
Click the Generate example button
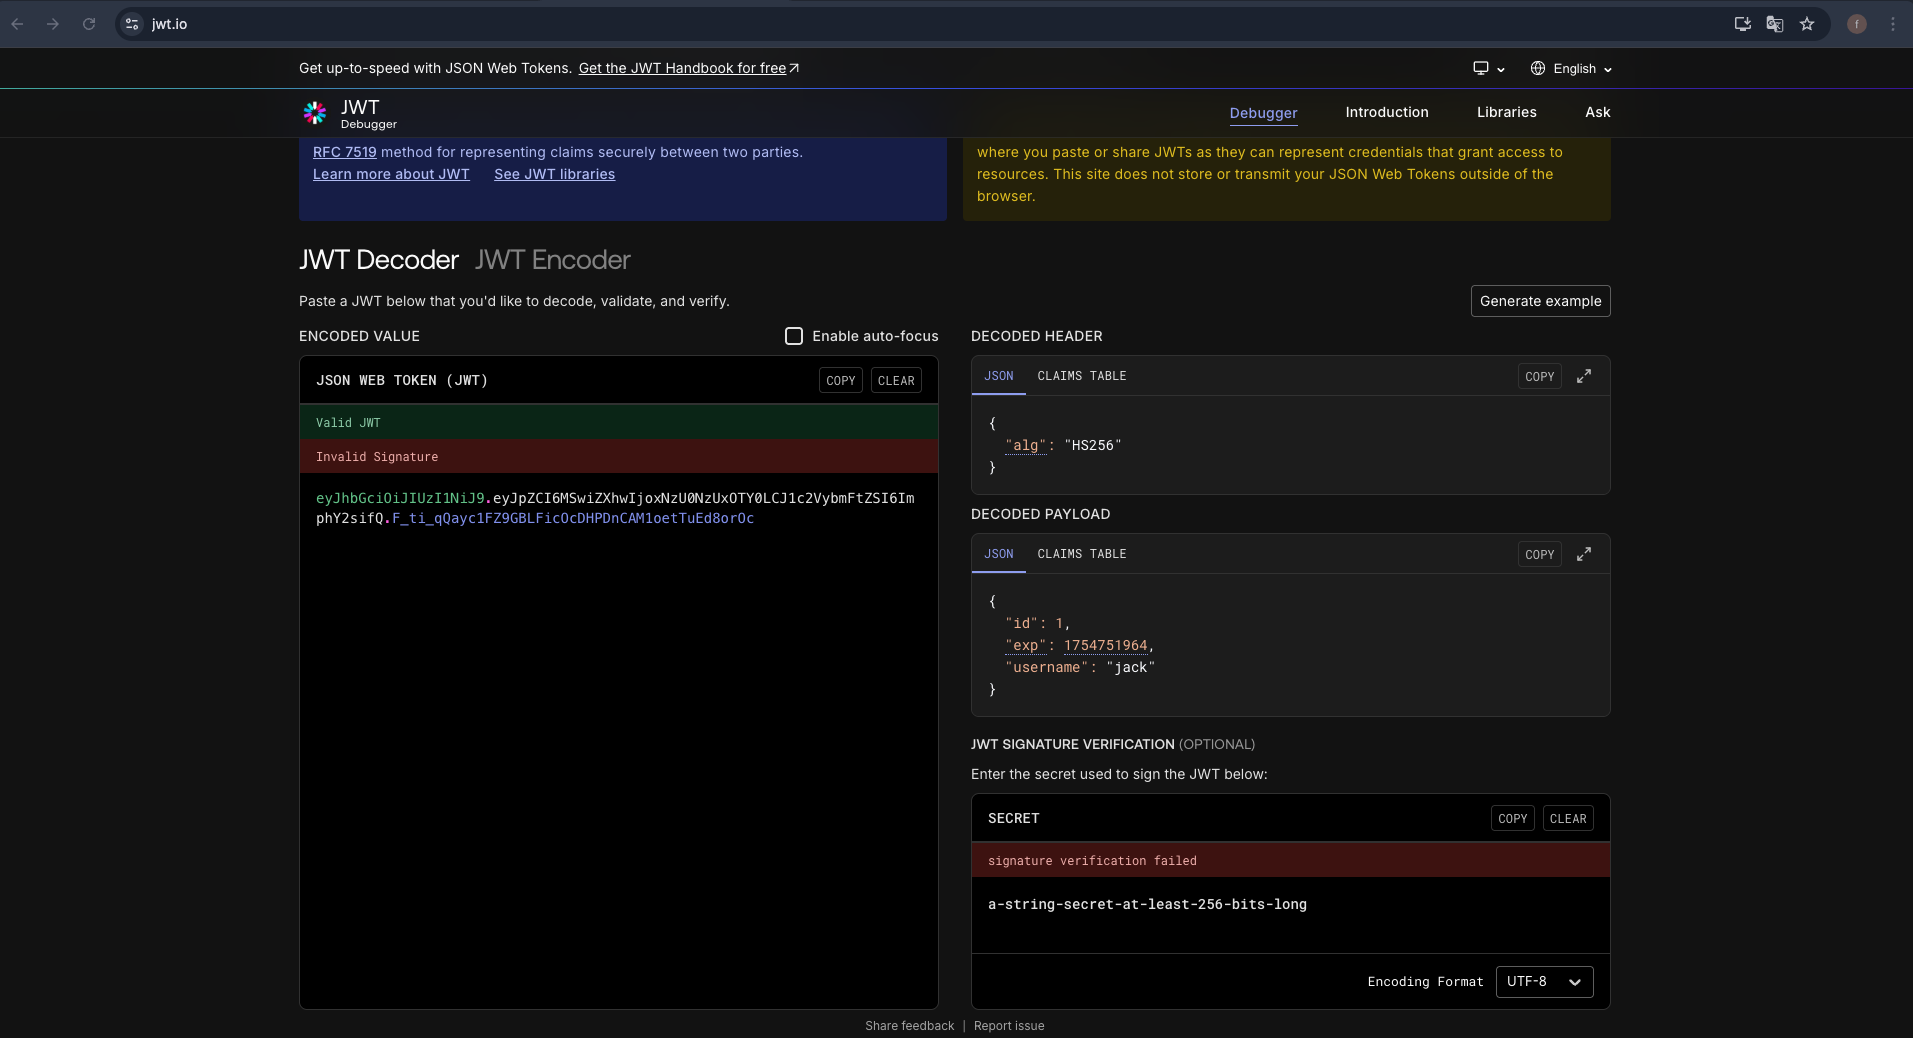[x=1540, y=301]
